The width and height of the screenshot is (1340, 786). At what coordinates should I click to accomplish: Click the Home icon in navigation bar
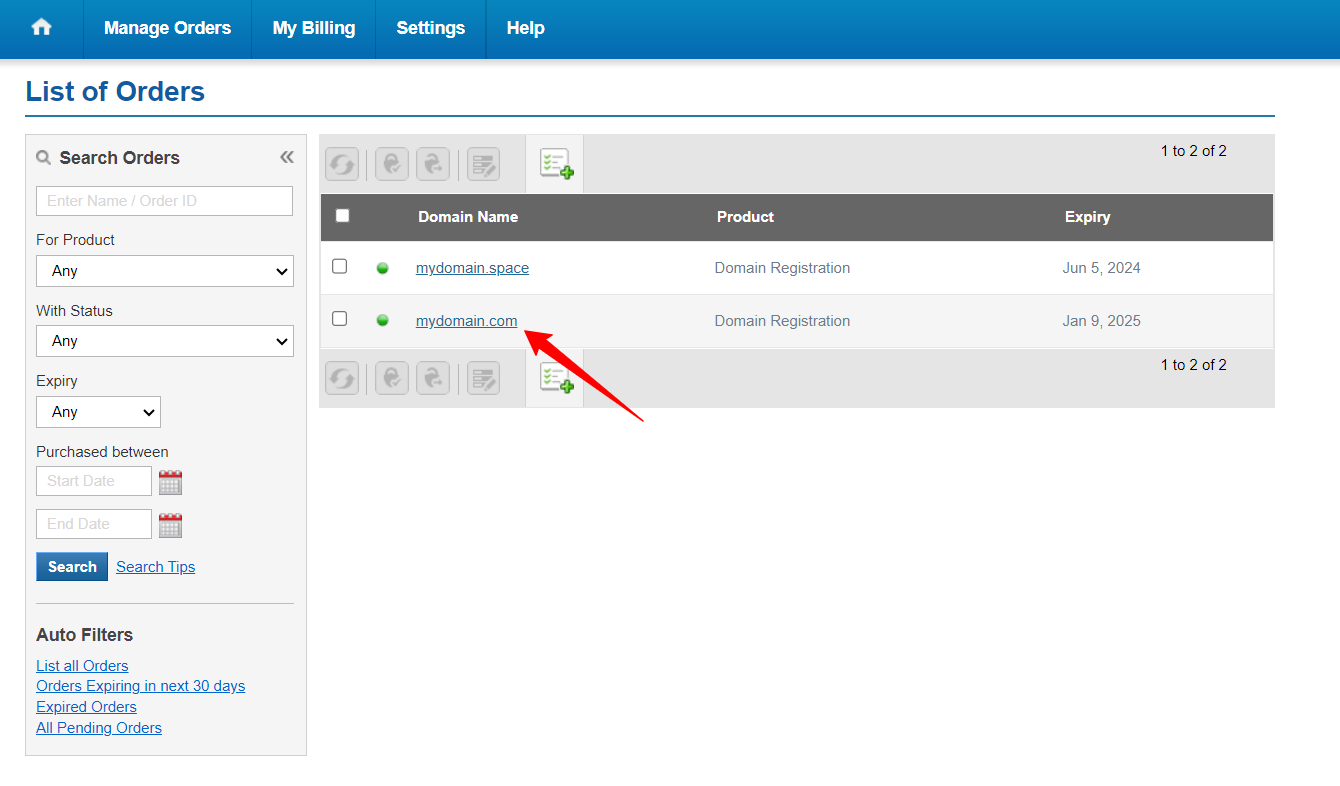pyautogui.click(x=41, y=28)
